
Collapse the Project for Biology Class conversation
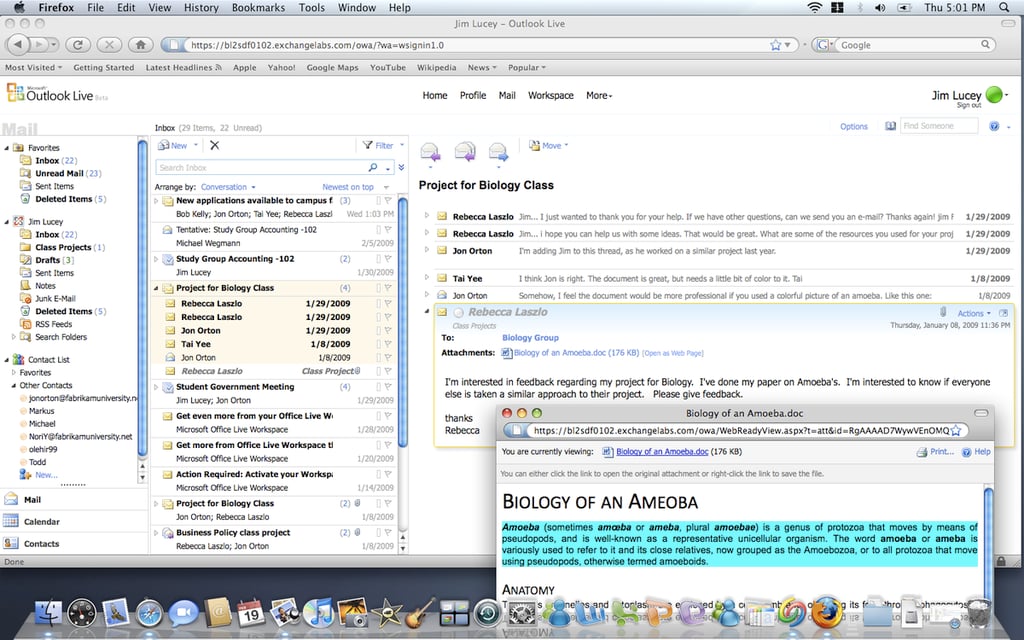click(156, 288)
